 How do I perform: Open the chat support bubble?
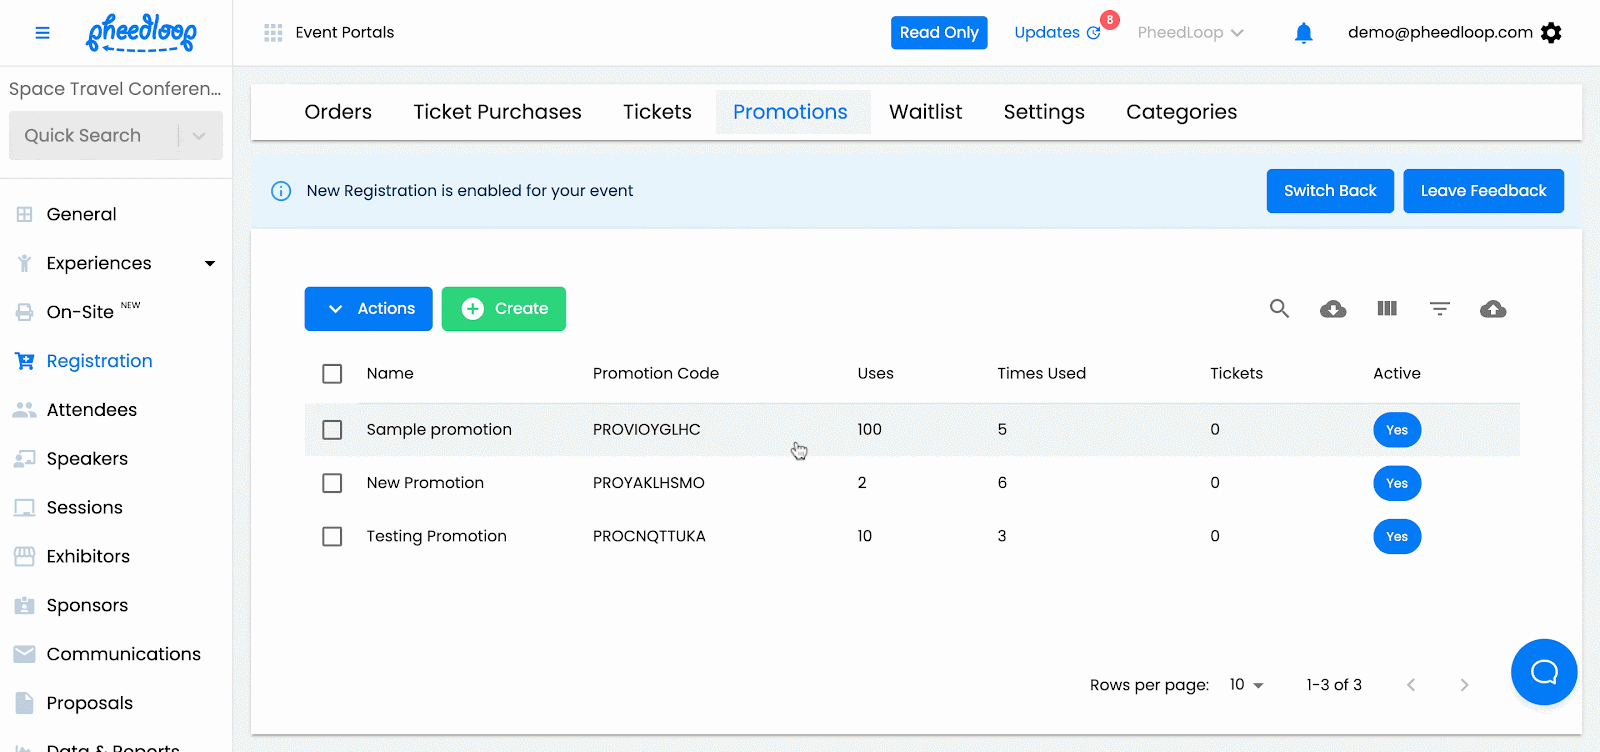pos(1544,672)
